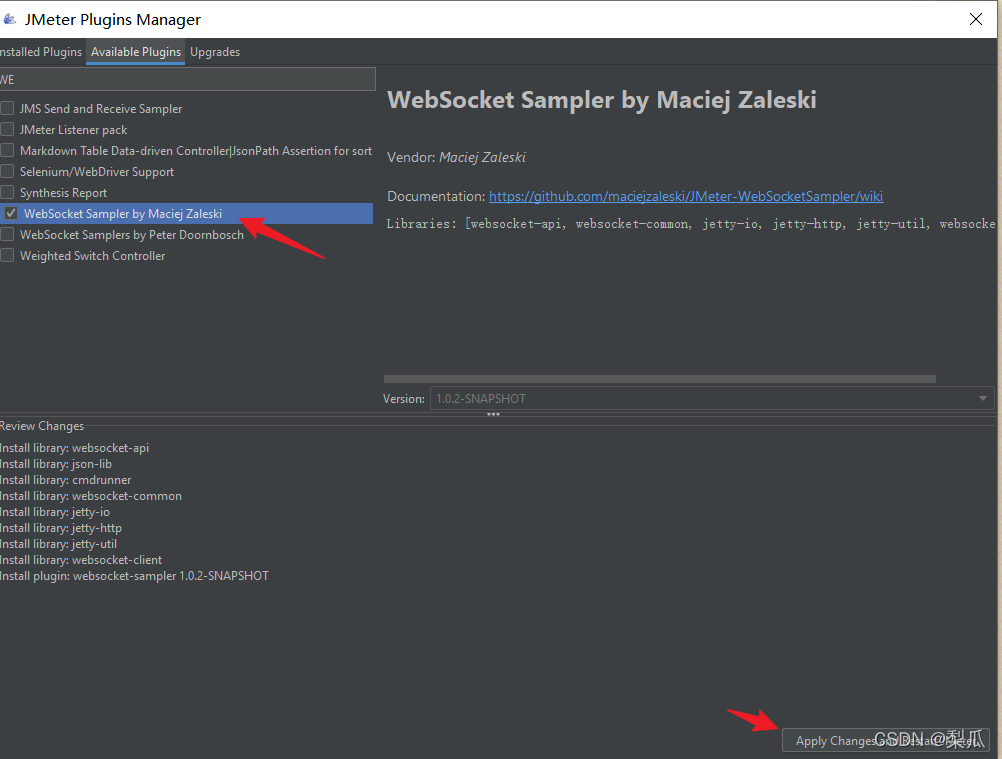This screenshot has height=759, width=1002.
Task: Check the JMS Send and Receive Sampler box
Action: click(8, 108)
